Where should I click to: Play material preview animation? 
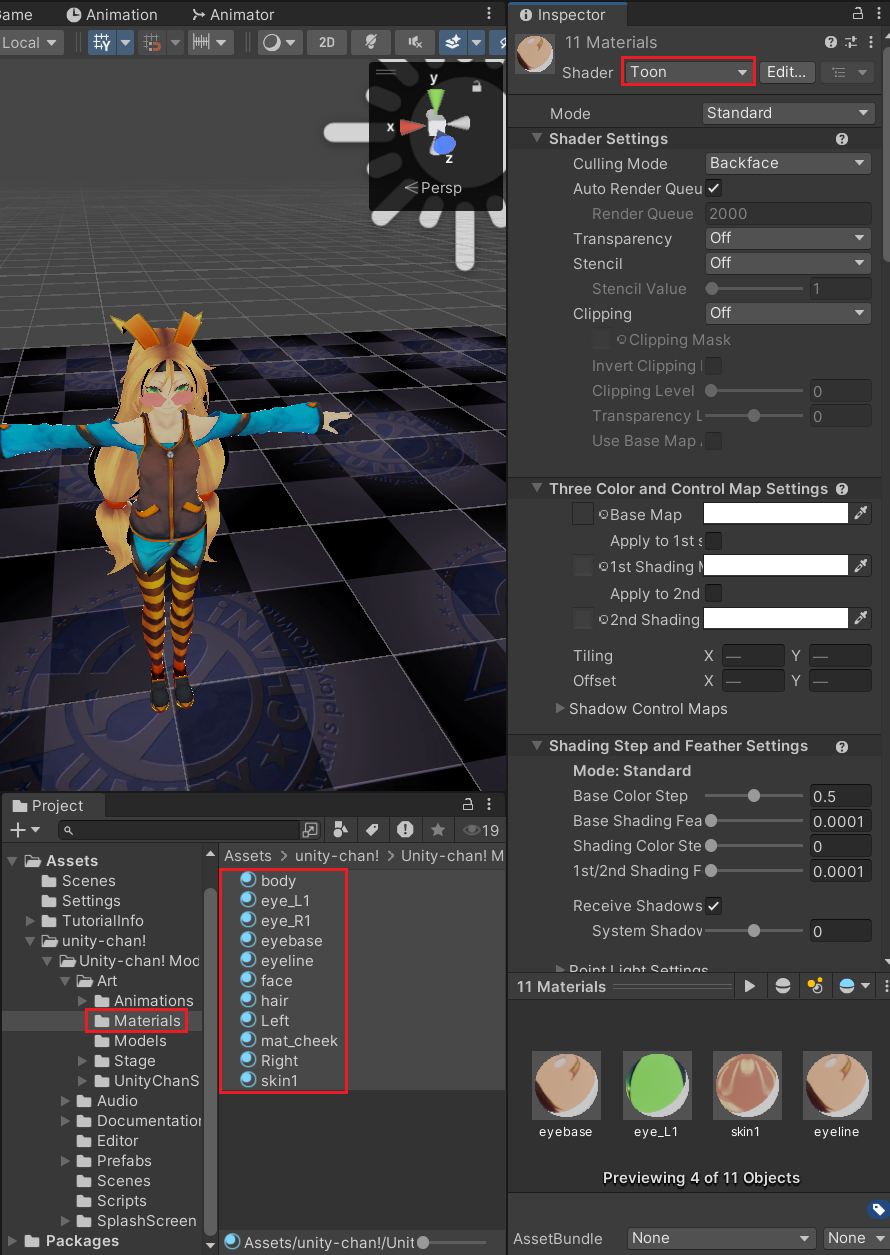750,986
